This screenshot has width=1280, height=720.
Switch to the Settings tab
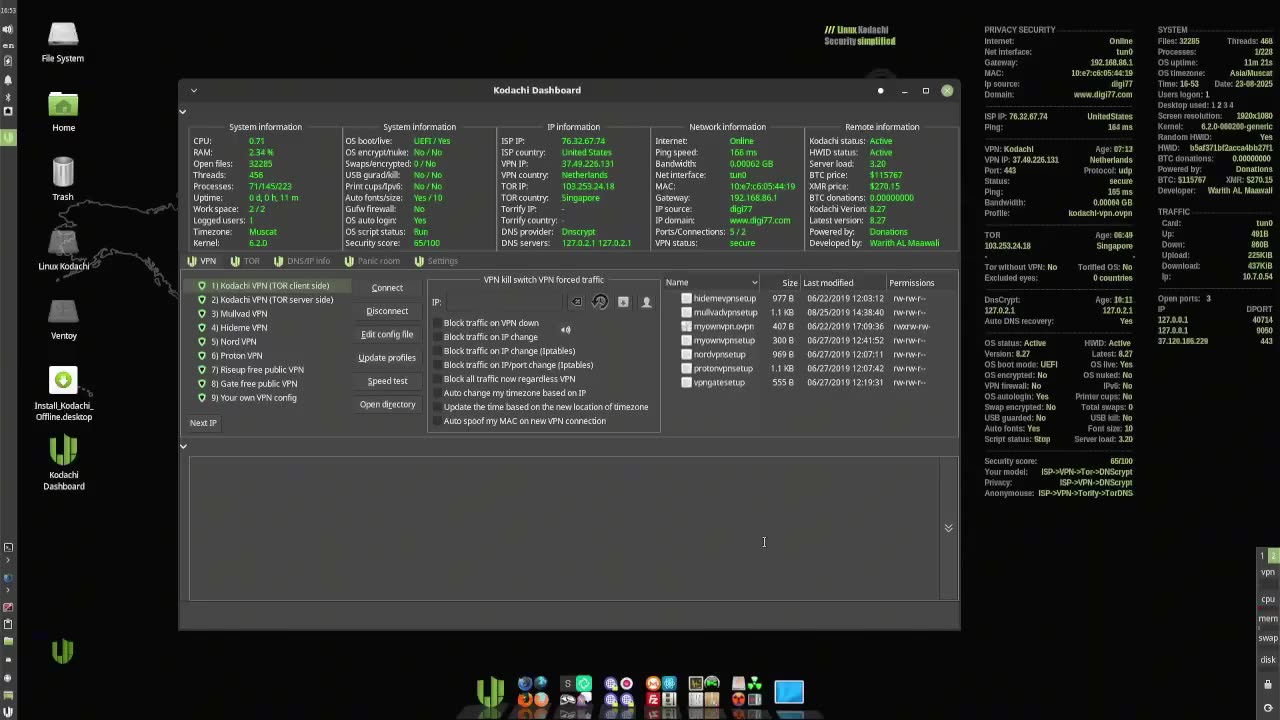(436, 261)
